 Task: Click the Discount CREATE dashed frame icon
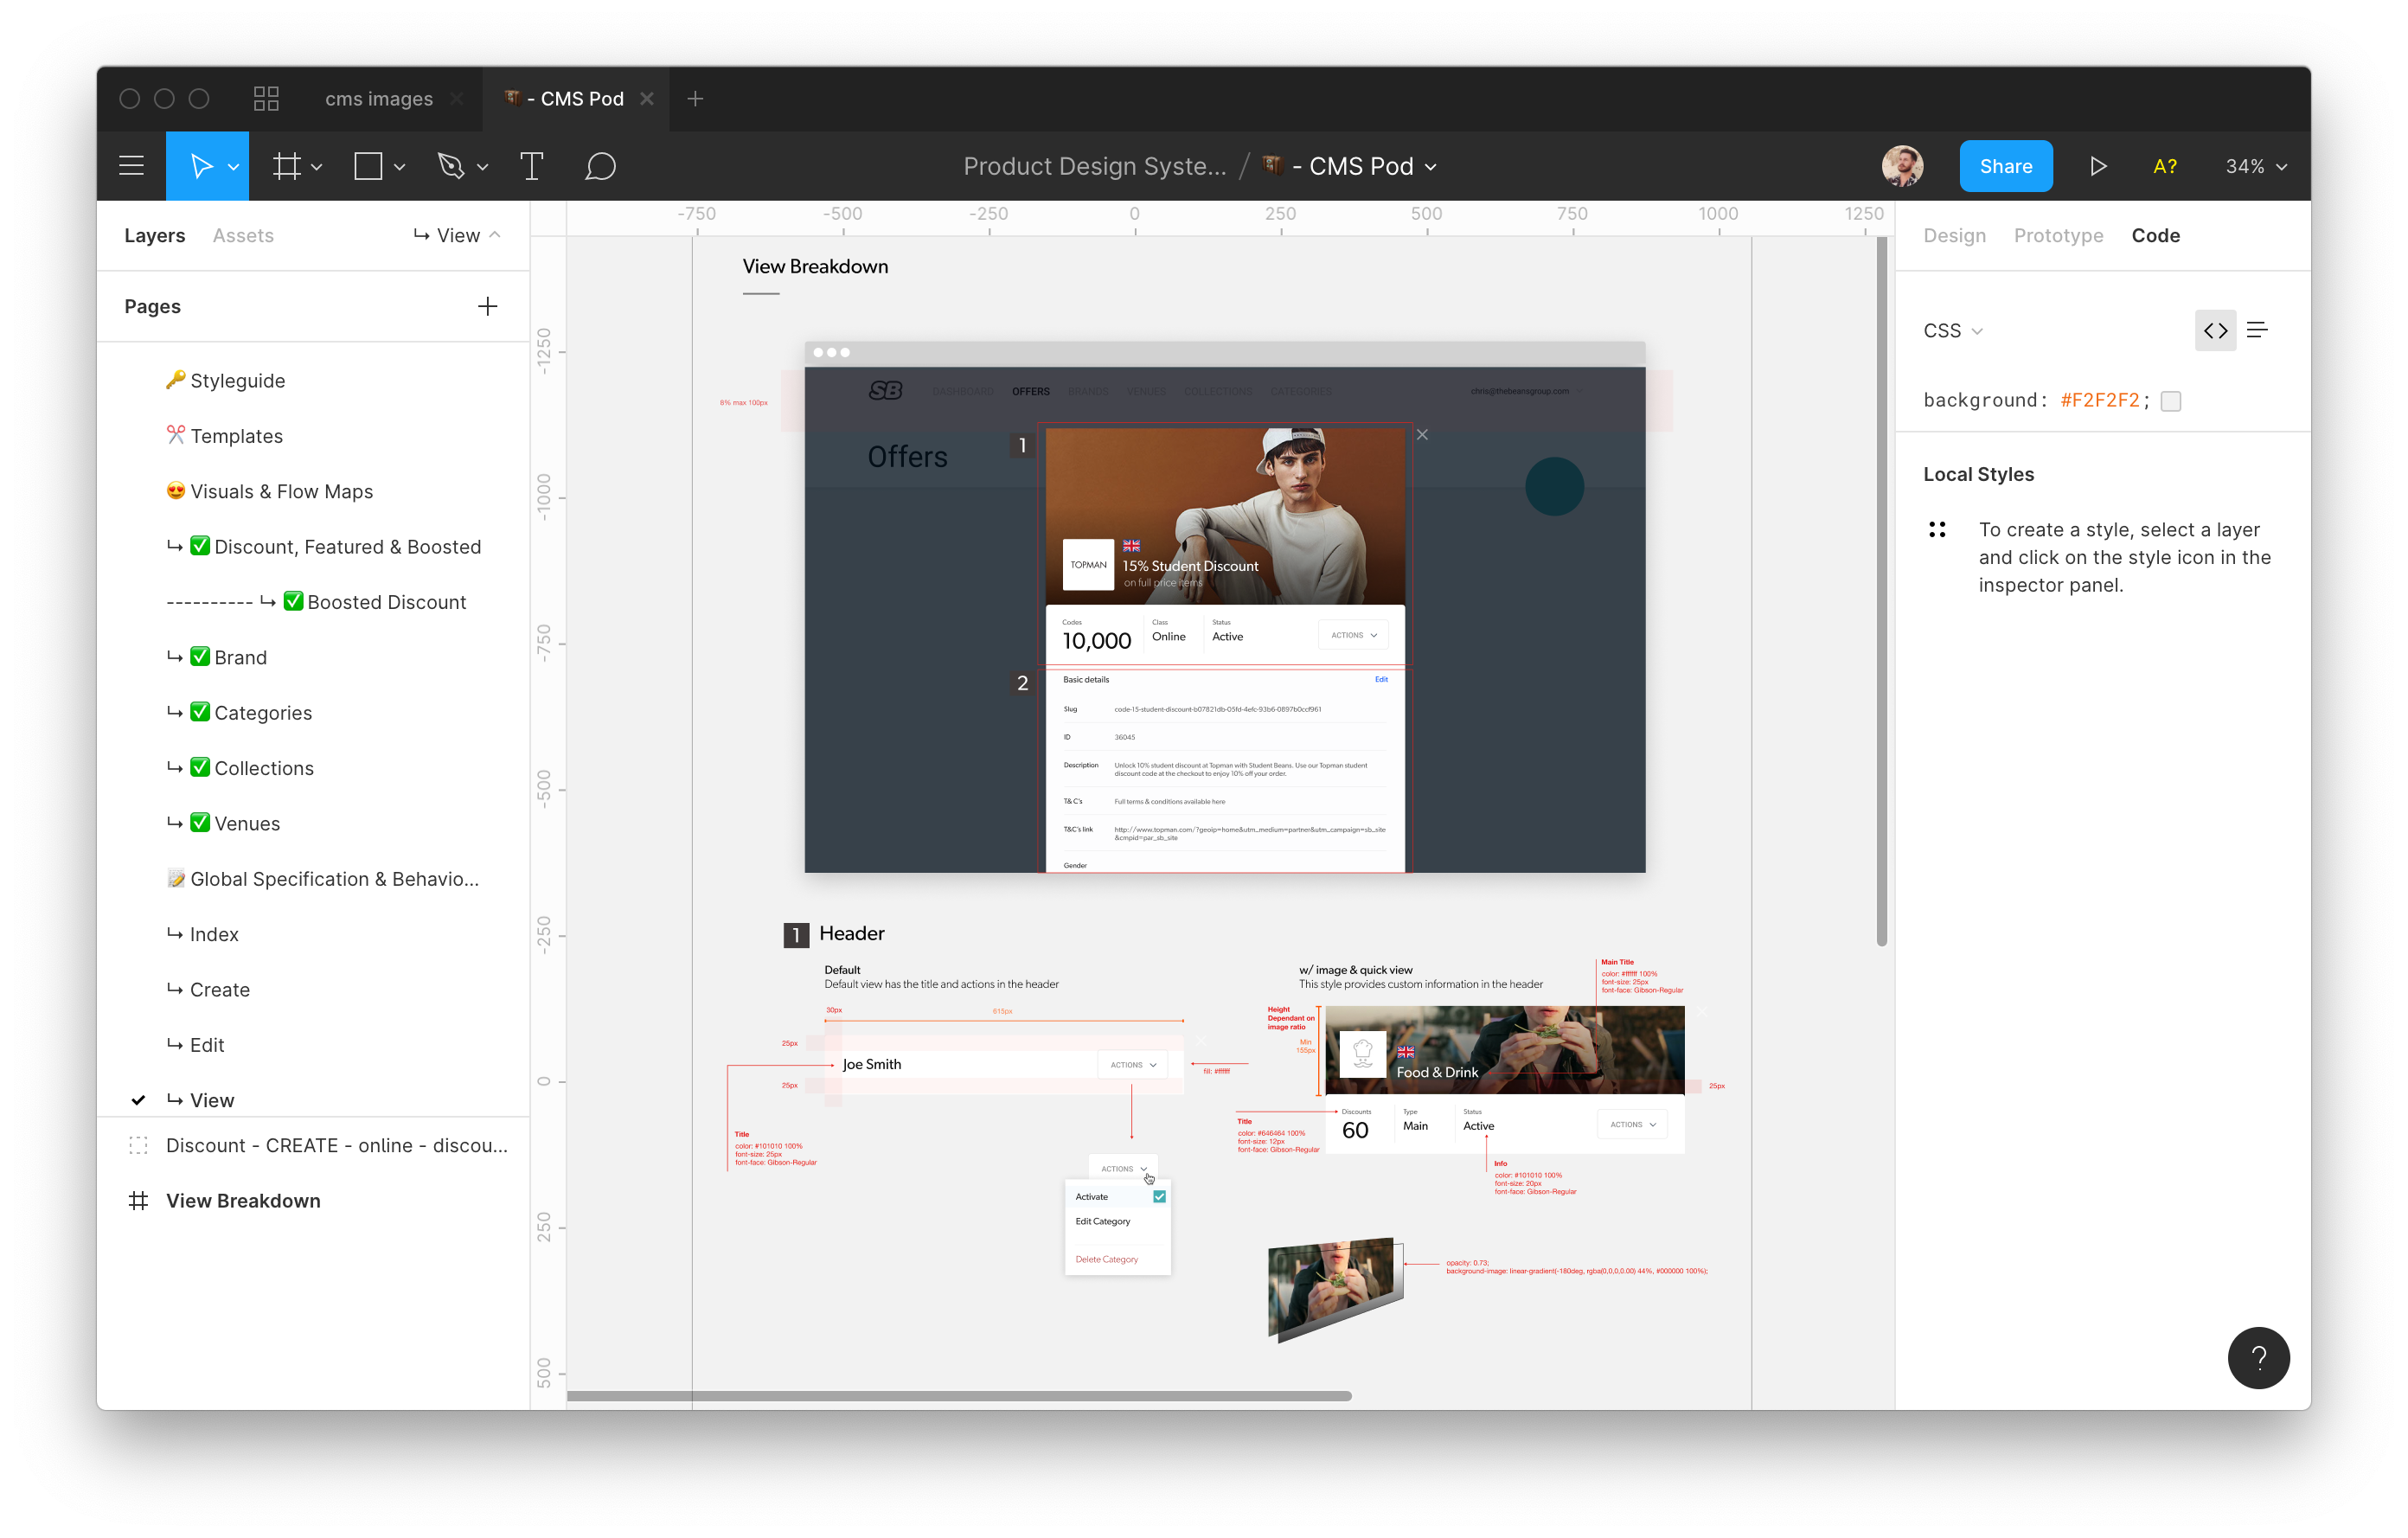138,1145
